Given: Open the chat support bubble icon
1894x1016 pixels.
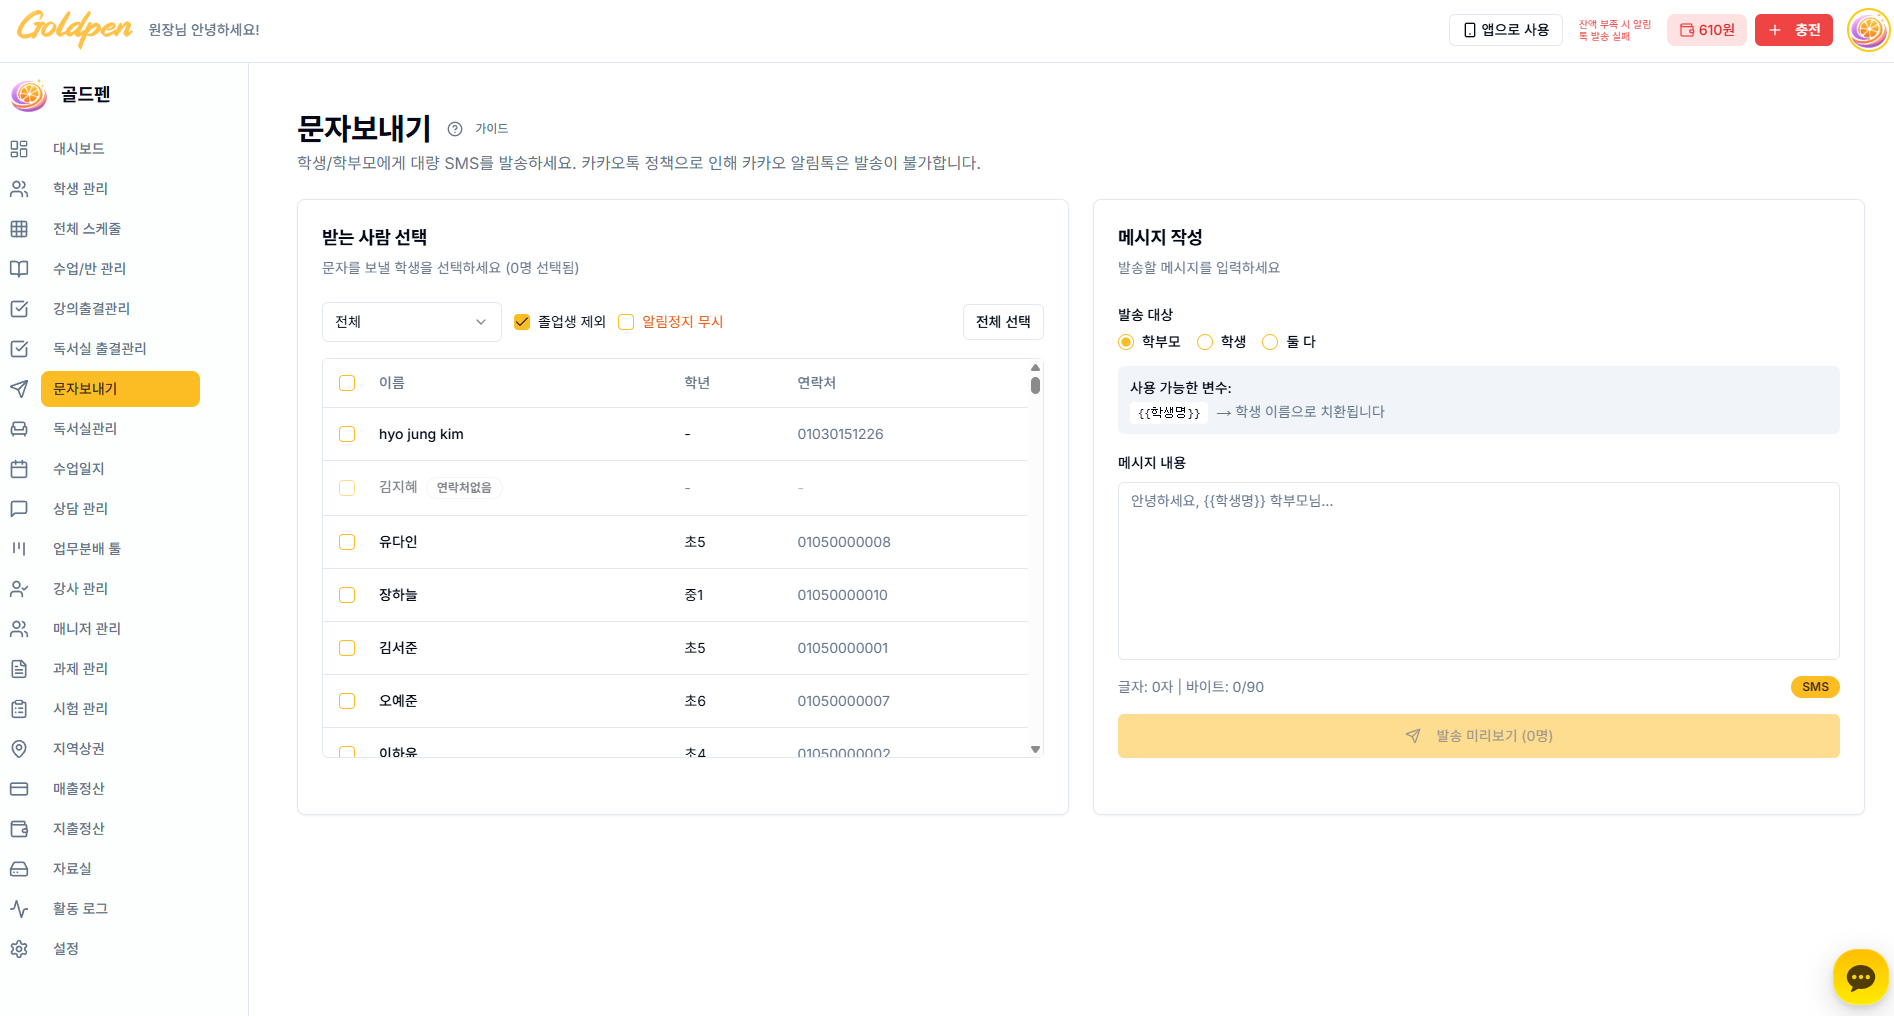Looking at the screenshot, I should pos(1860,977).
